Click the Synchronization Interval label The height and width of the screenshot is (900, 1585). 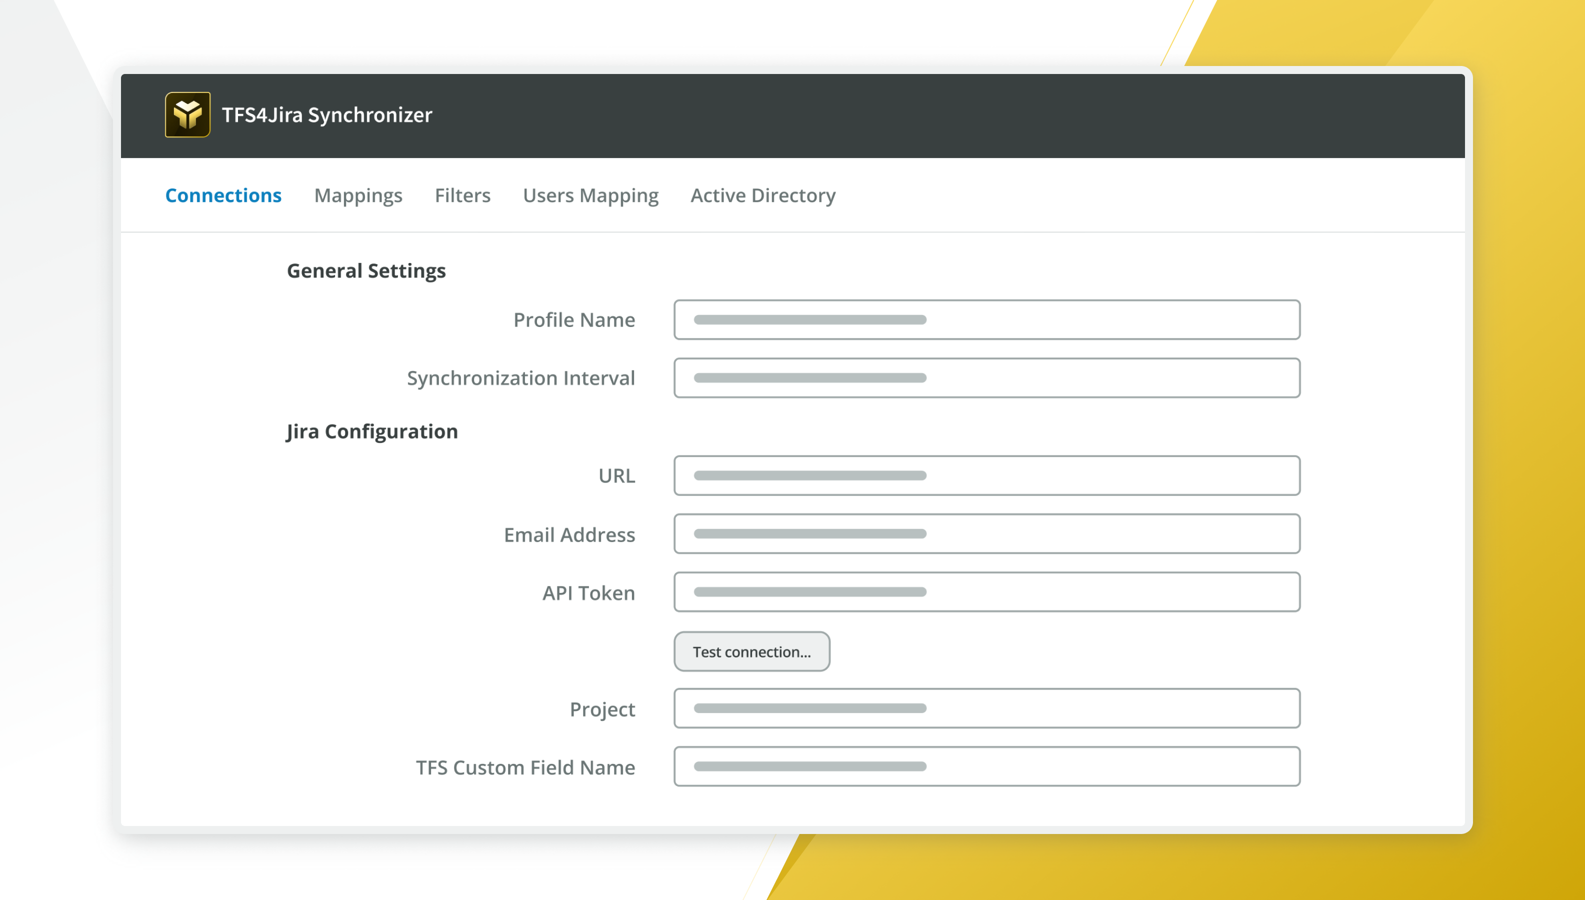520,378
